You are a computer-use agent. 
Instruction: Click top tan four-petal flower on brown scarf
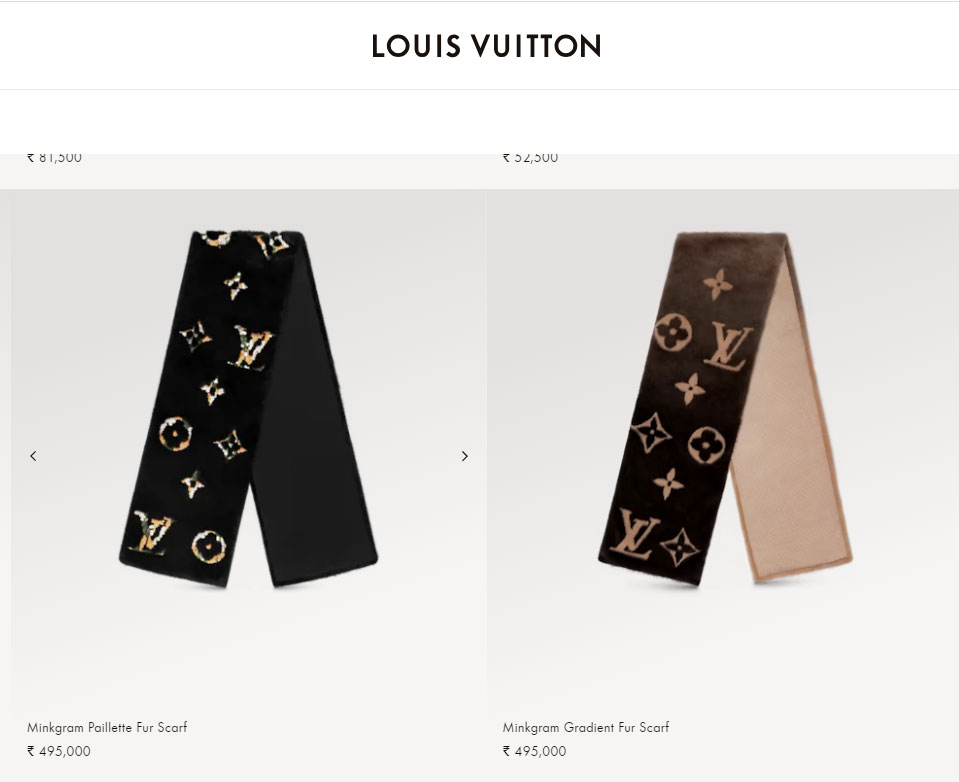point(717,284)
